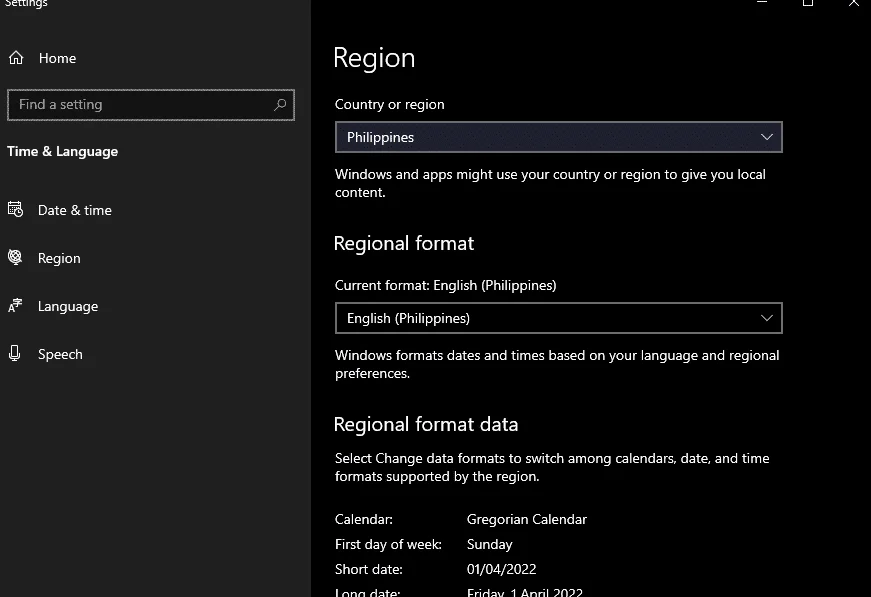Open the English (Philippines) regional format dropdown
The height and width of the screenshot is (597, 871).
click(558, 318)
